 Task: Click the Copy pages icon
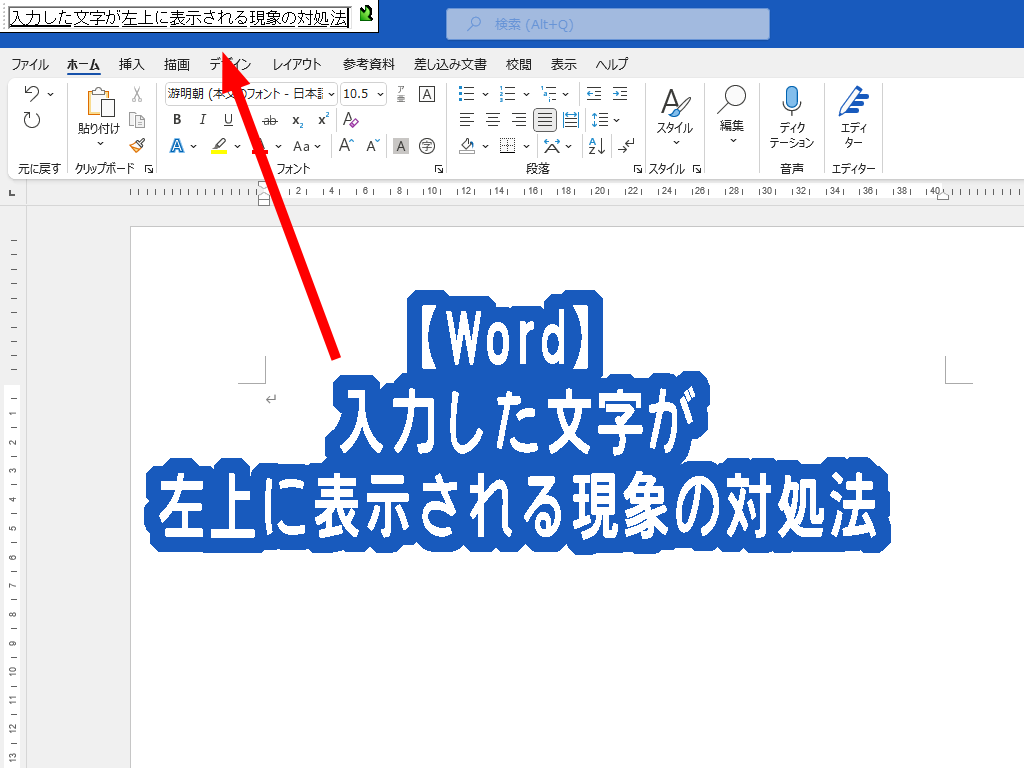(136, 120)
